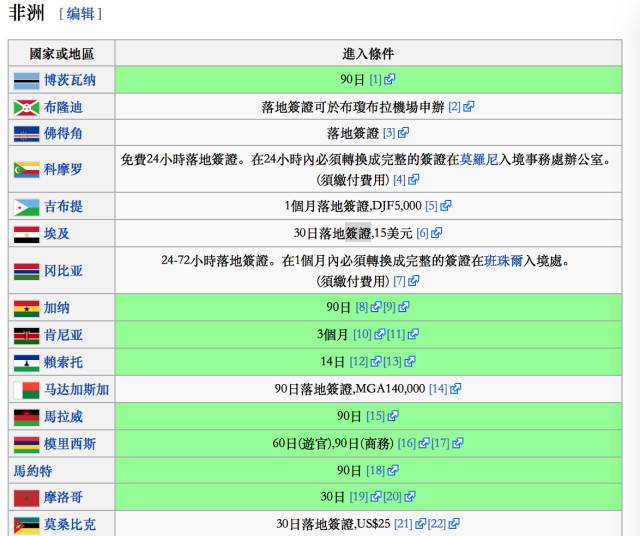Click the Burundi flag icon
This screenshot has width=640, height=536.
[x=26, y=107]
